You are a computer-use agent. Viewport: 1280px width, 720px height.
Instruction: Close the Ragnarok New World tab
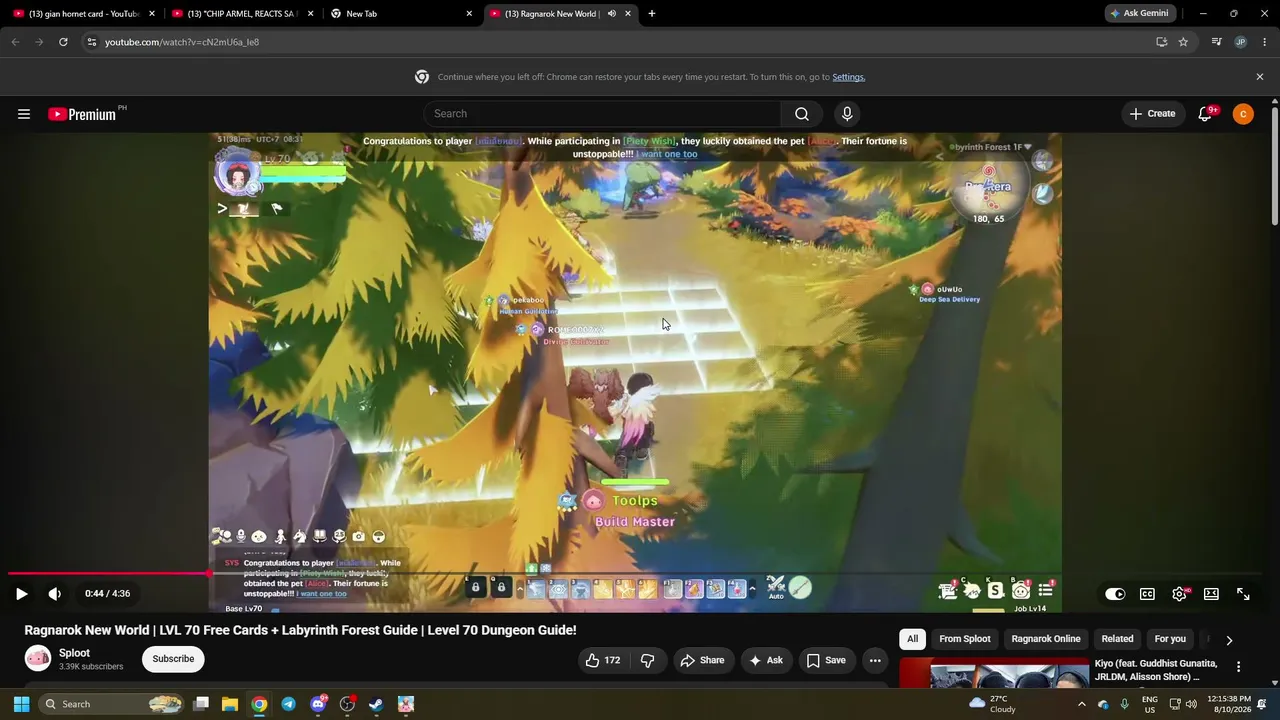coord(628,14)
